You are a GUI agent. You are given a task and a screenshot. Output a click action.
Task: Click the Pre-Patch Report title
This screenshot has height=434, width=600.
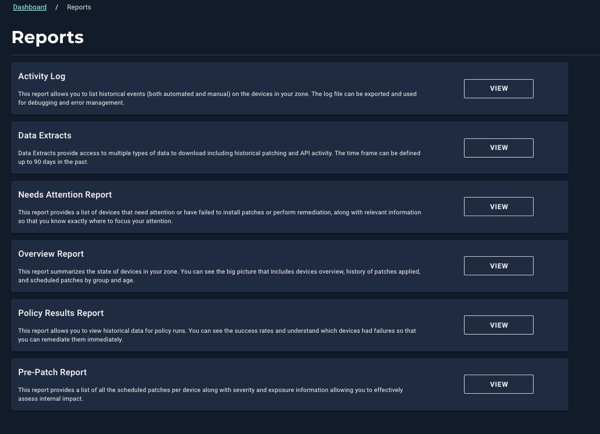[52, 372]
